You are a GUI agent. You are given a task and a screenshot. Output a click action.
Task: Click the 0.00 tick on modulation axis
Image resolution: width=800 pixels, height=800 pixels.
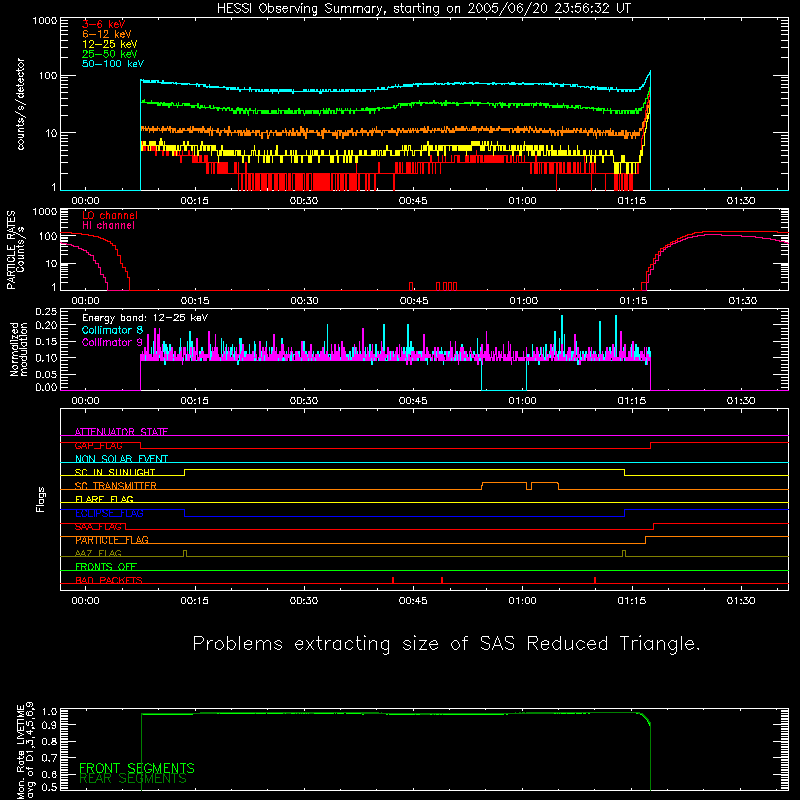pyautogui.click(x=46, y=387)
